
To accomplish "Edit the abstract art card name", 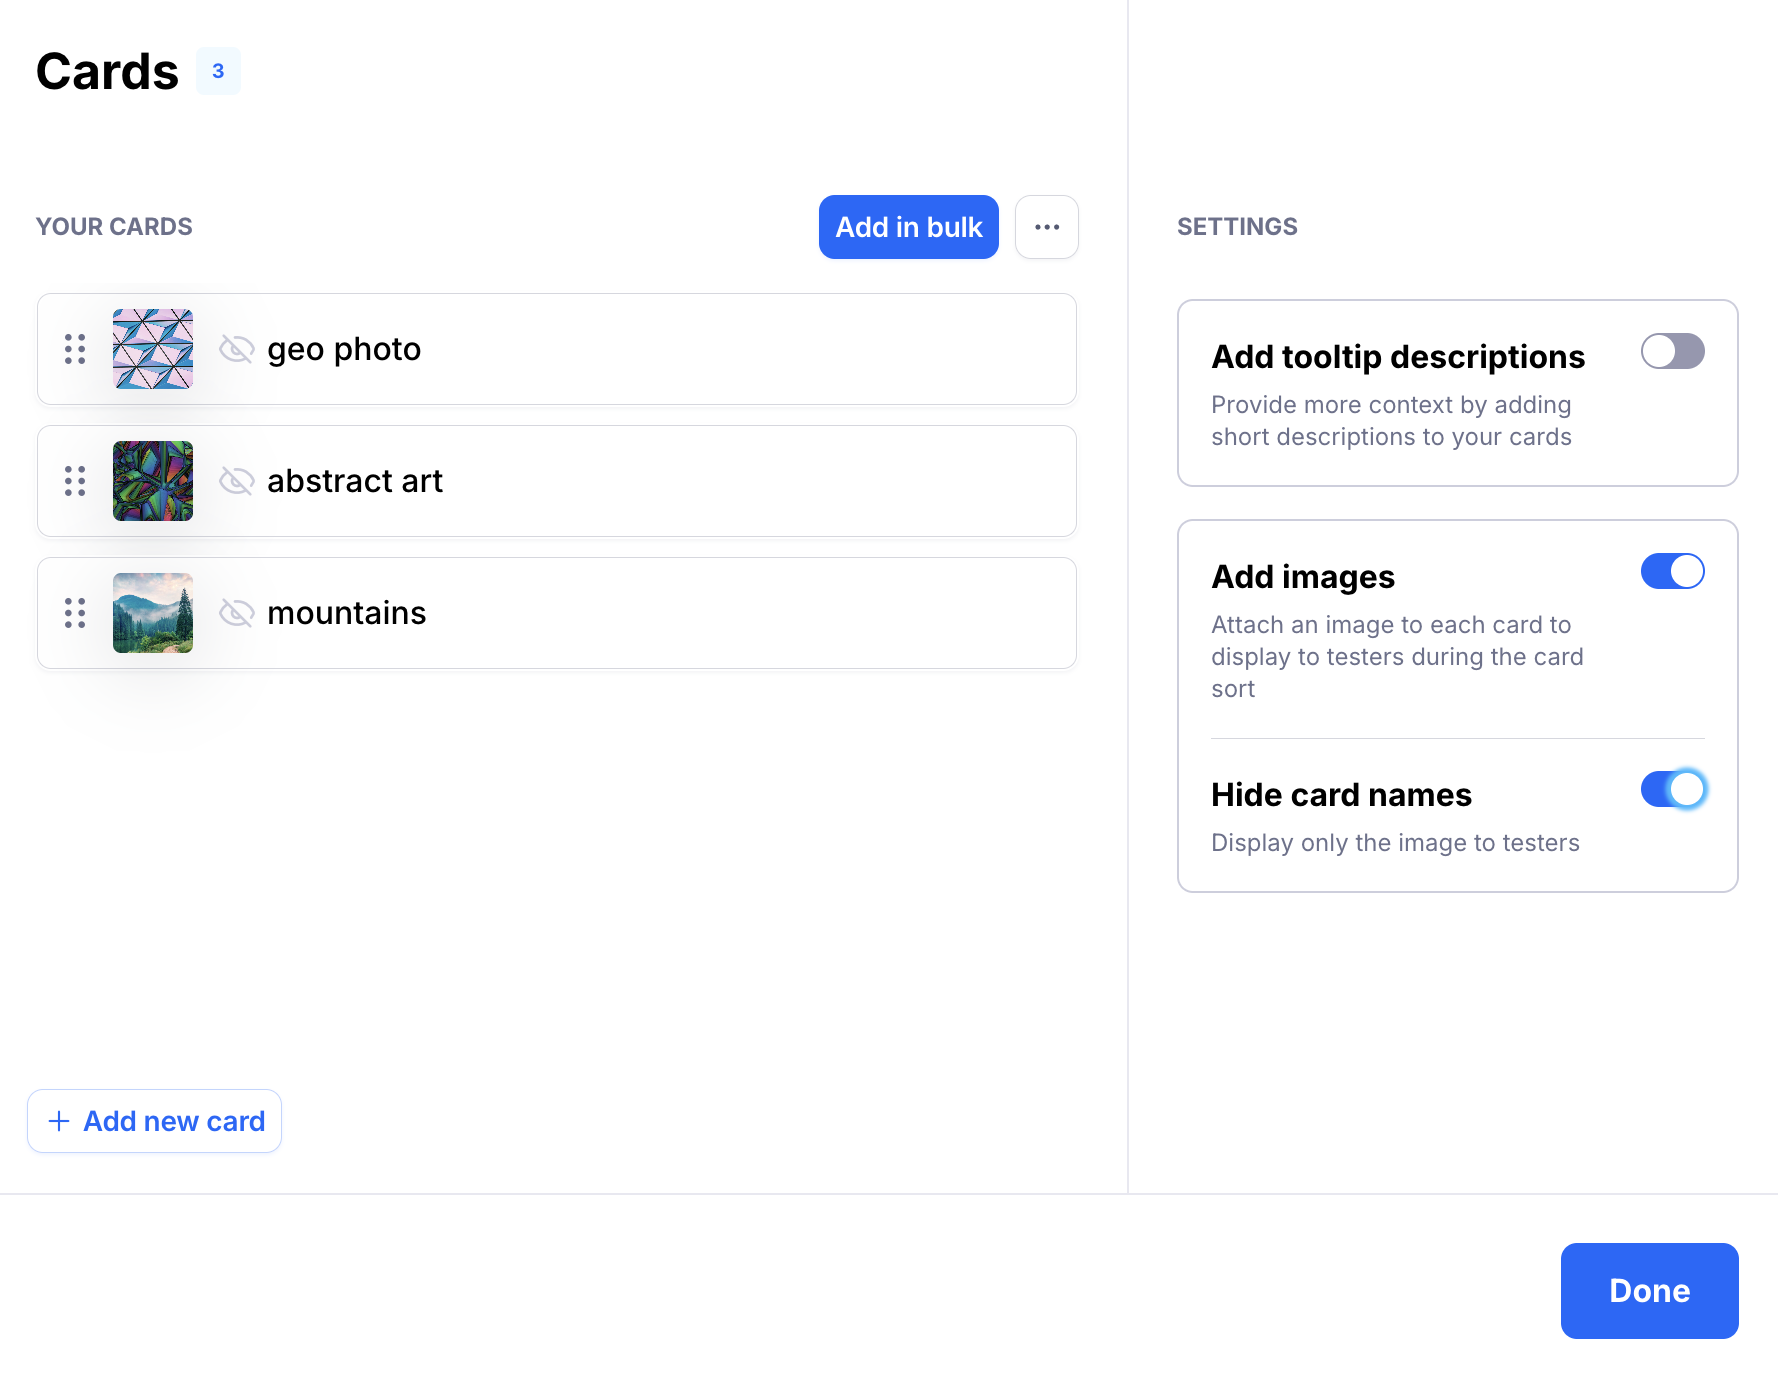I will [355, 481].
